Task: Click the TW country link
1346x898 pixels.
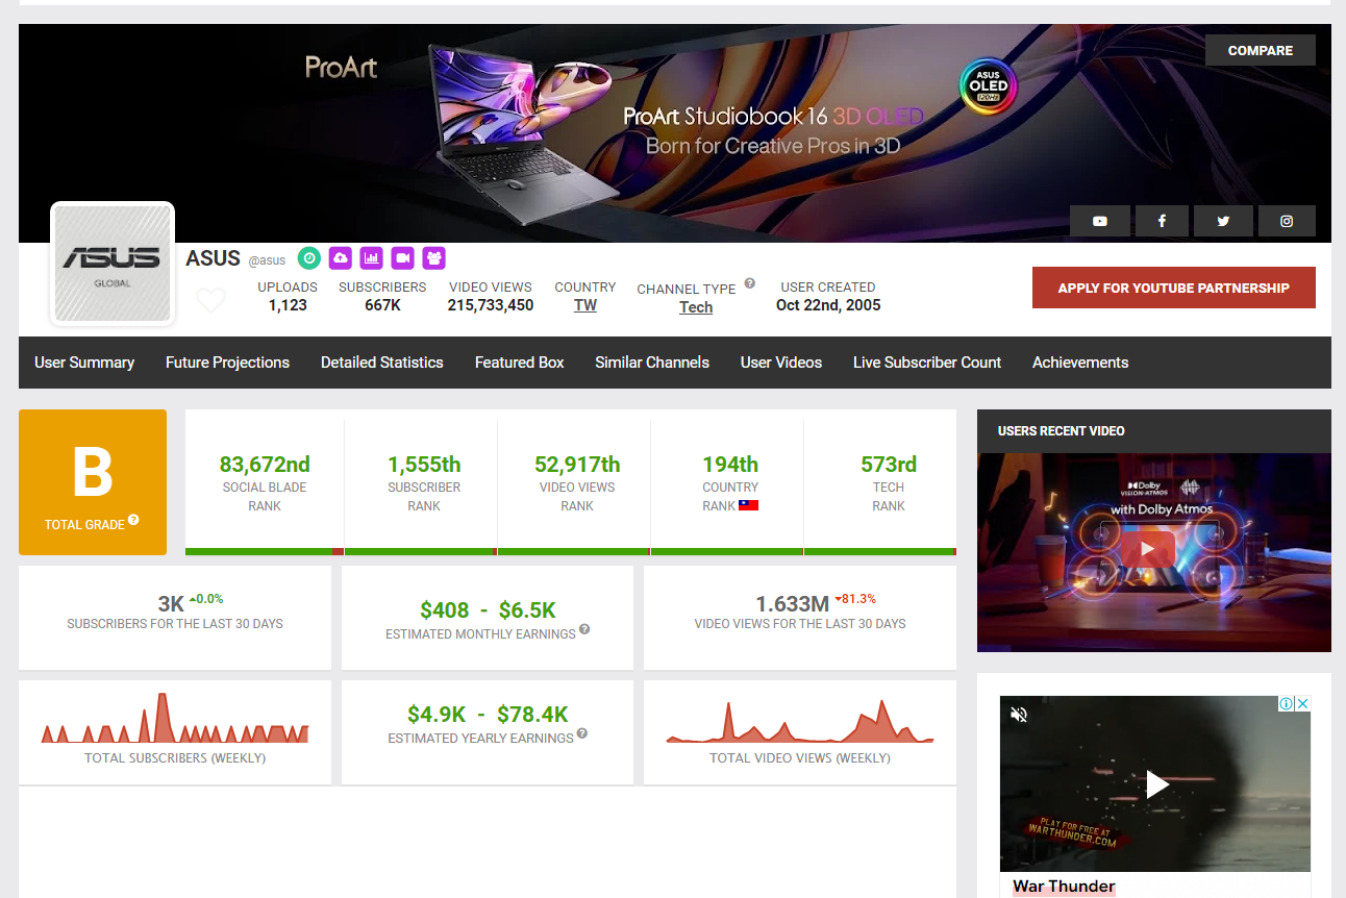Action: 585,305
